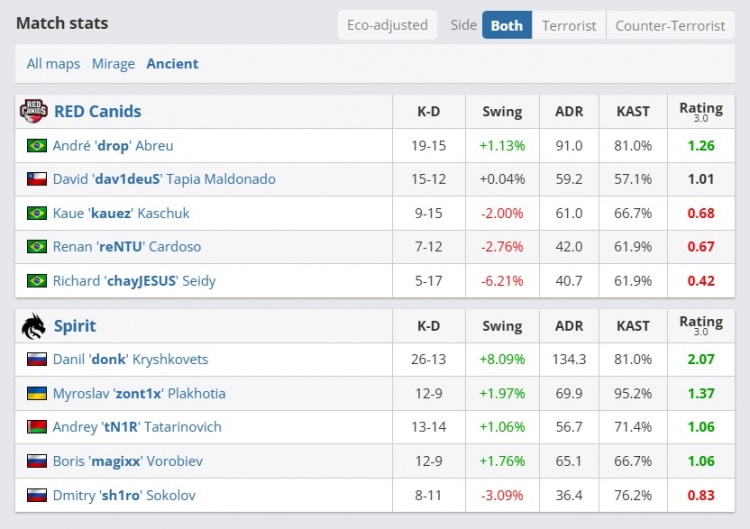
Task: Switch side filter to Counter-Terrorist
Action: 670,25
